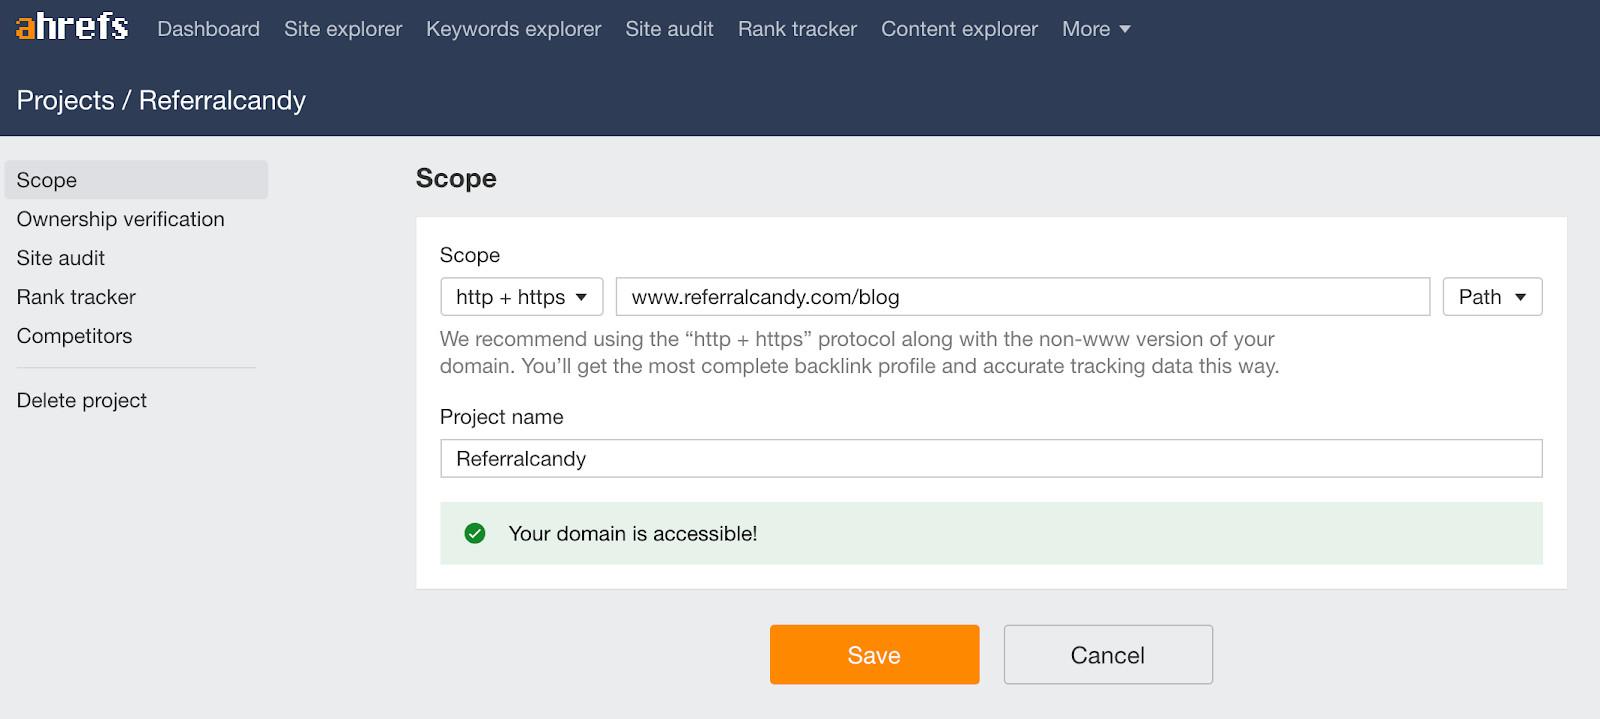The width and height of the screenshot is (1600, 719).
Task: Navigate to Site audit in top bar
Action: click(x=669, y=29)
